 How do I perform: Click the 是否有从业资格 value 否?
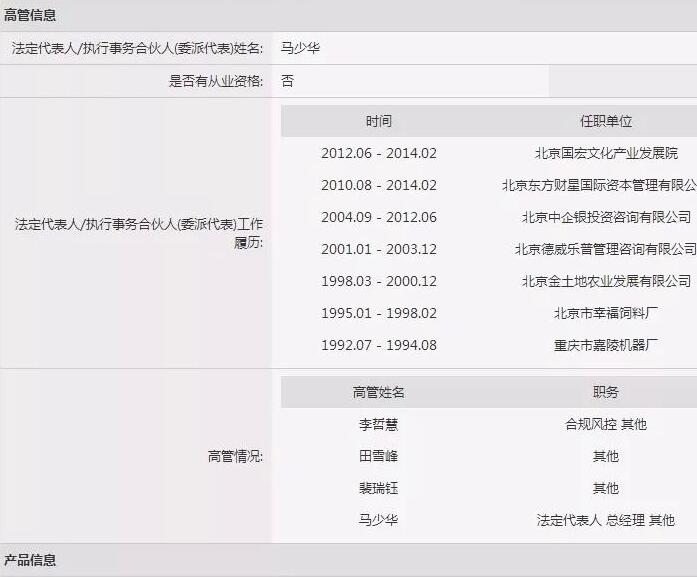click(288, 81)
